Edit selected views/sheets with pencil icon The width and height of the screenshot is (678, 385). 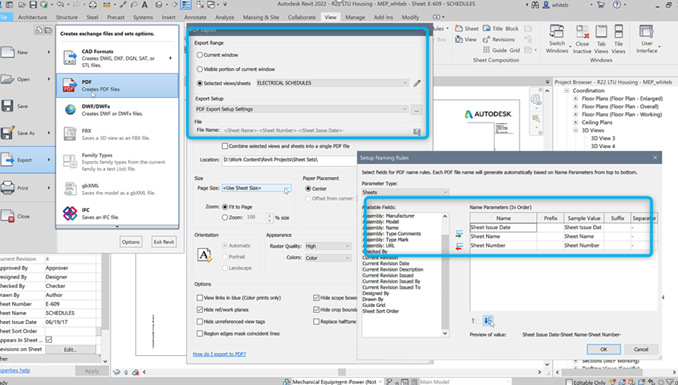pyautogui.click(x=417, y=83)
